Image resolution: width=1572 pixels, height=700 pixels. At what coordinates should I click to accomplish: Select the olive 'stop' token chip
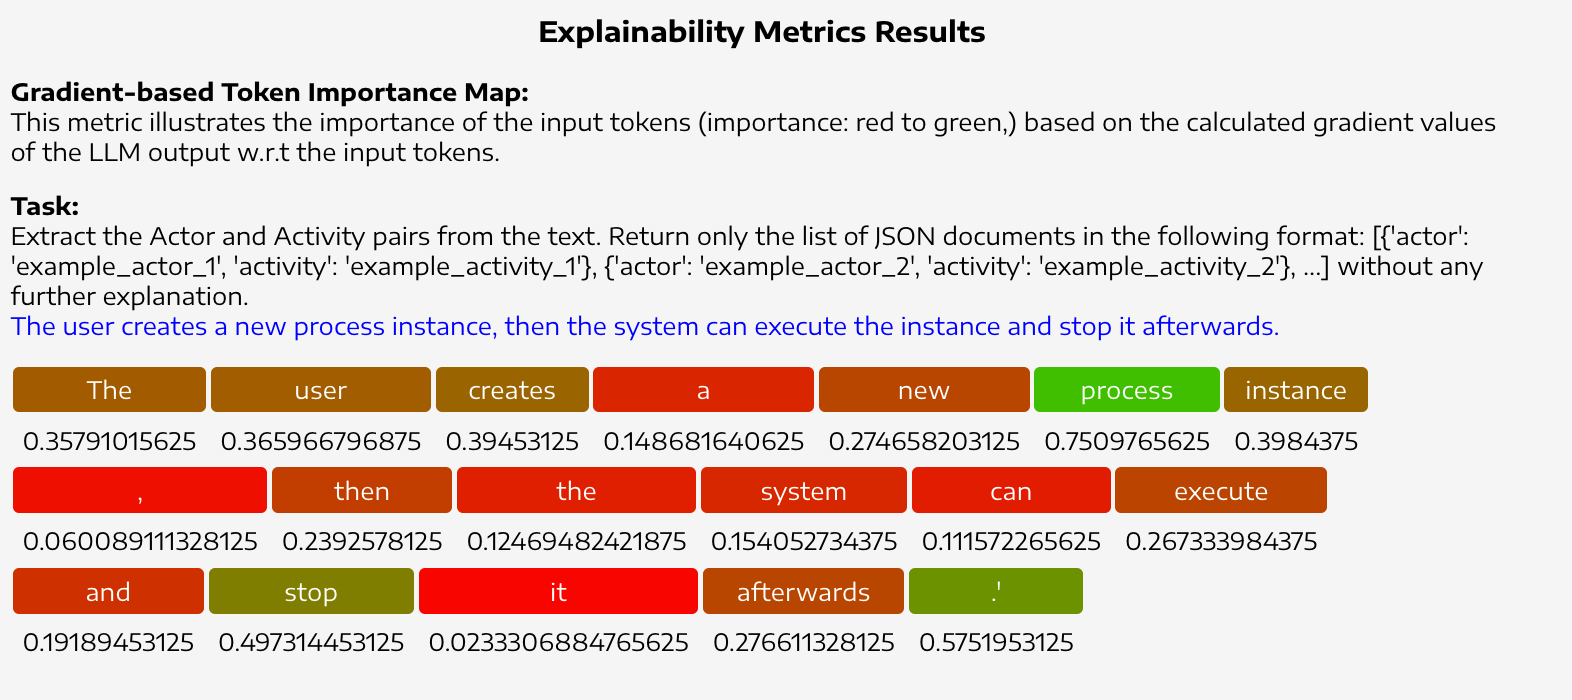[311, 592]
